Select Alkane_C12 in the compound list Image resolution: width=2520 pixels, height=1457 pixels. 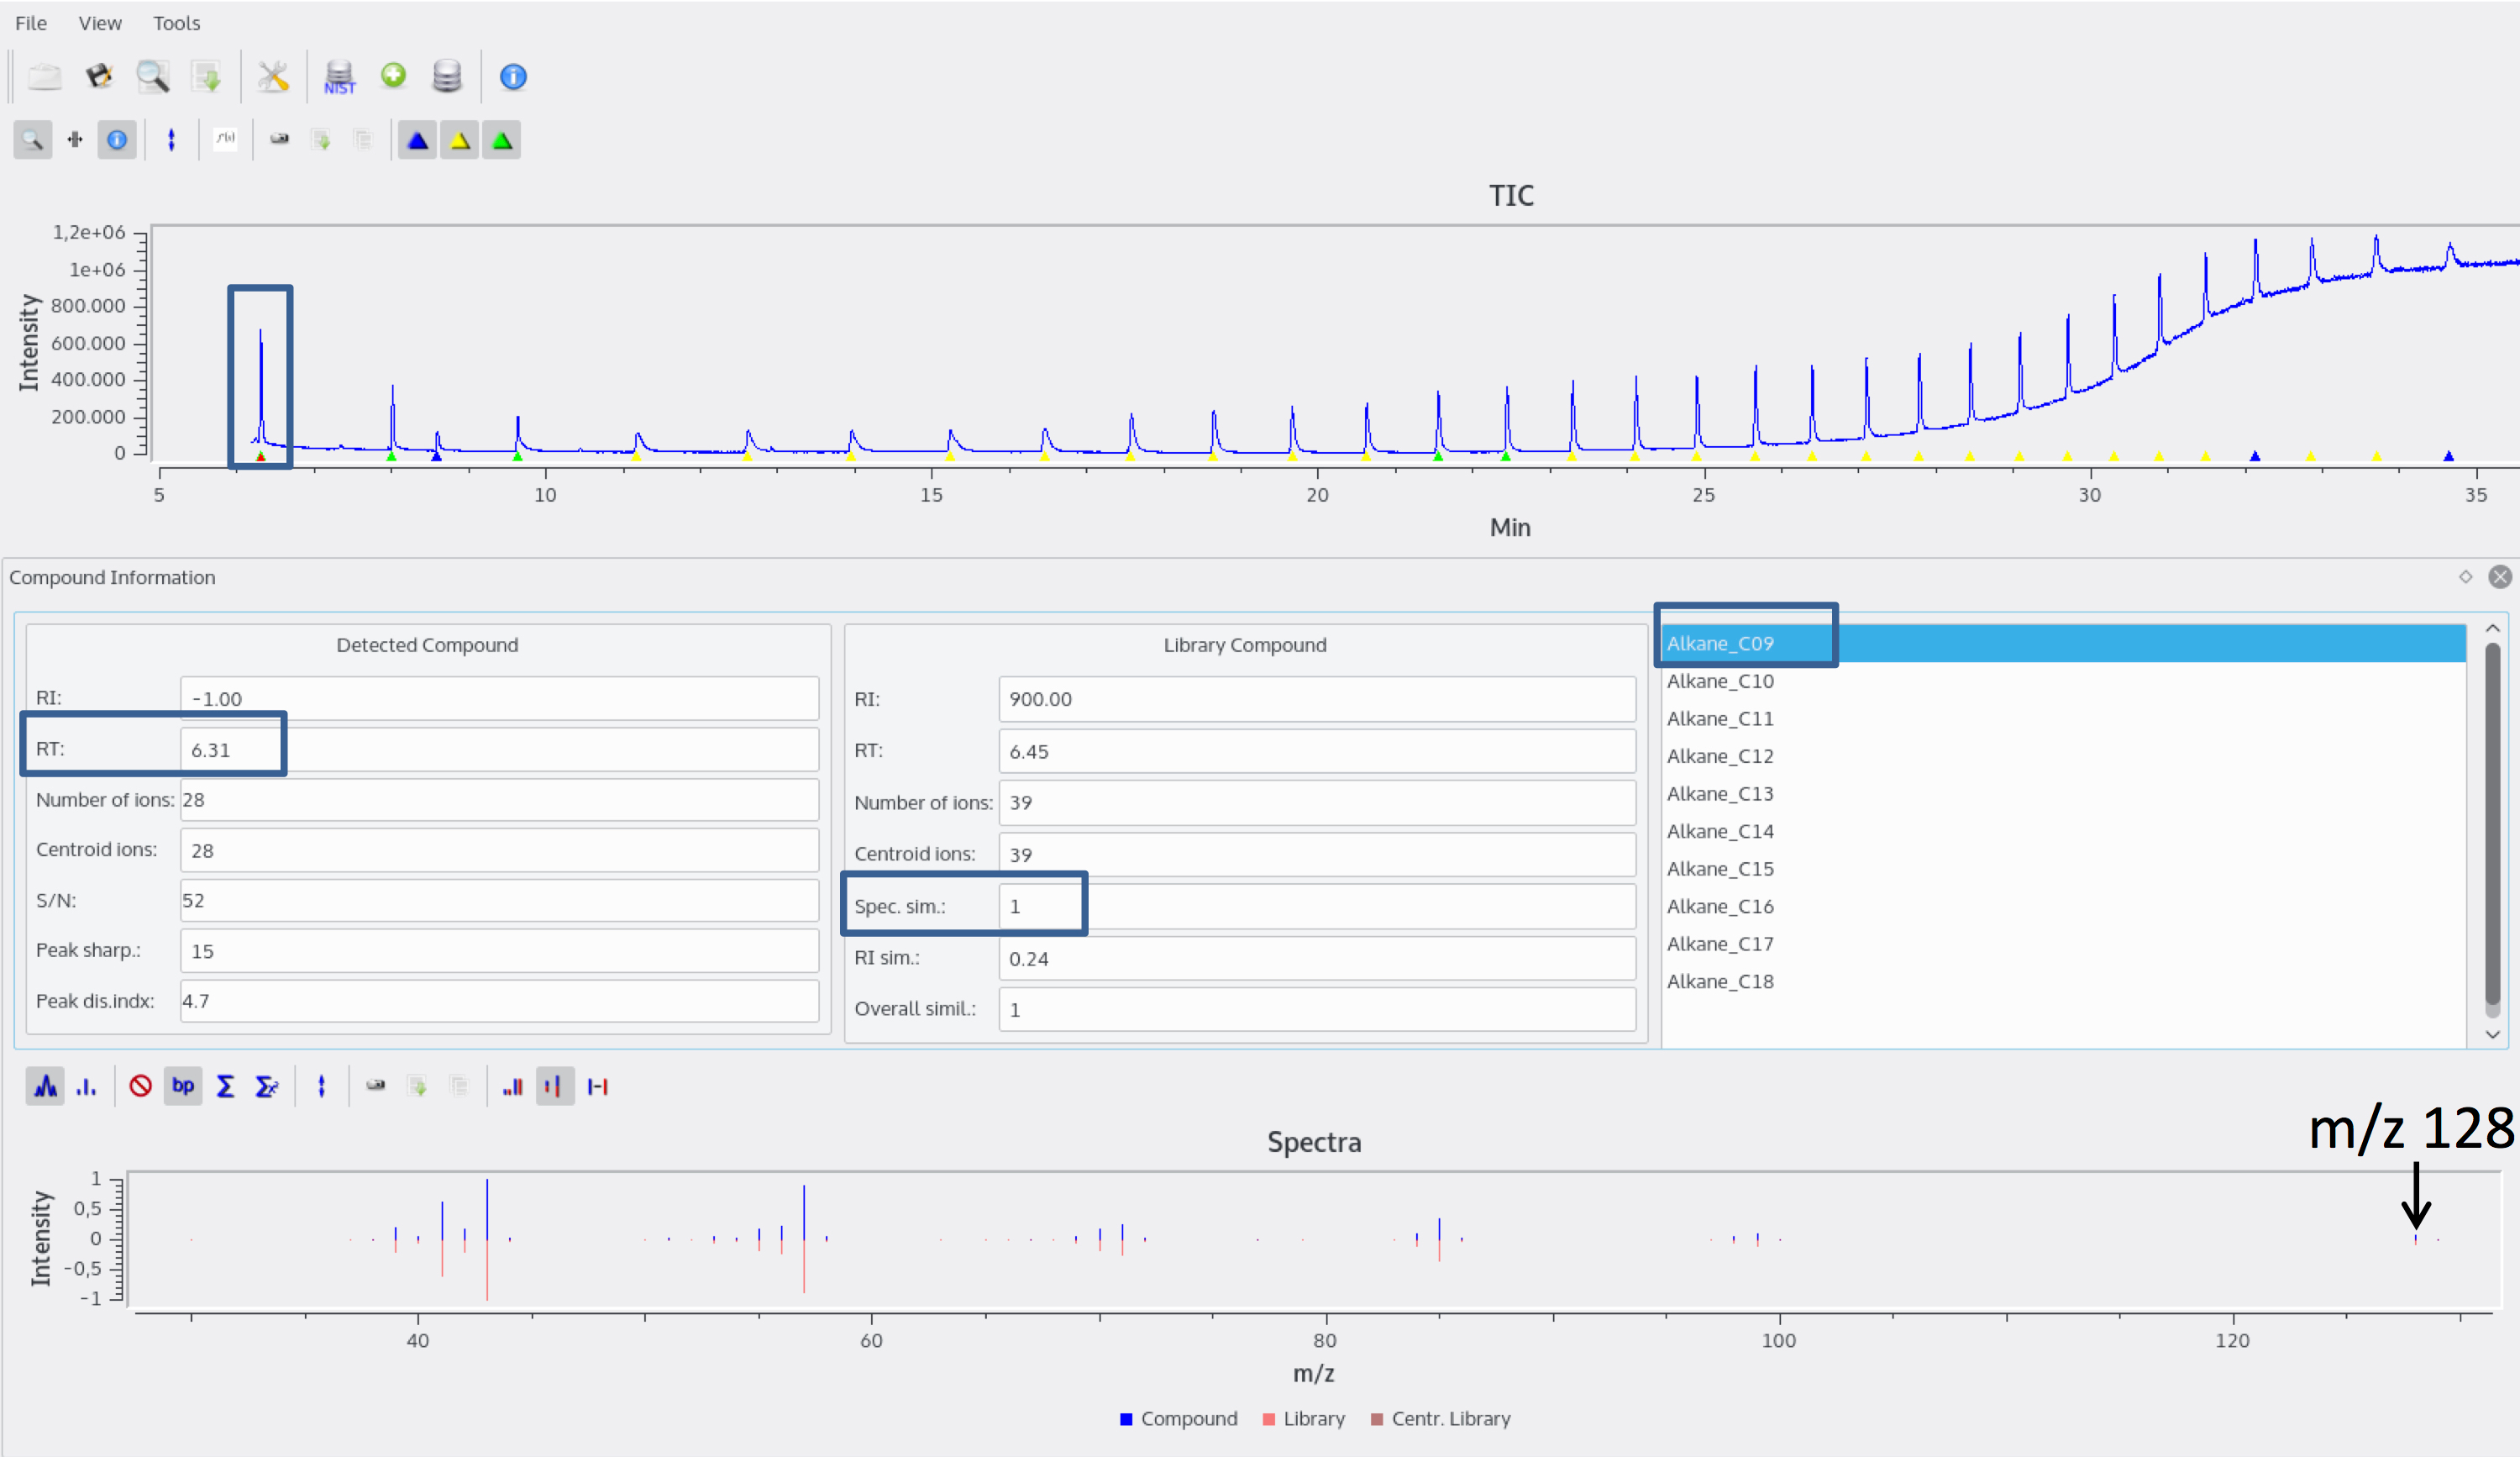pos(1720,756)
